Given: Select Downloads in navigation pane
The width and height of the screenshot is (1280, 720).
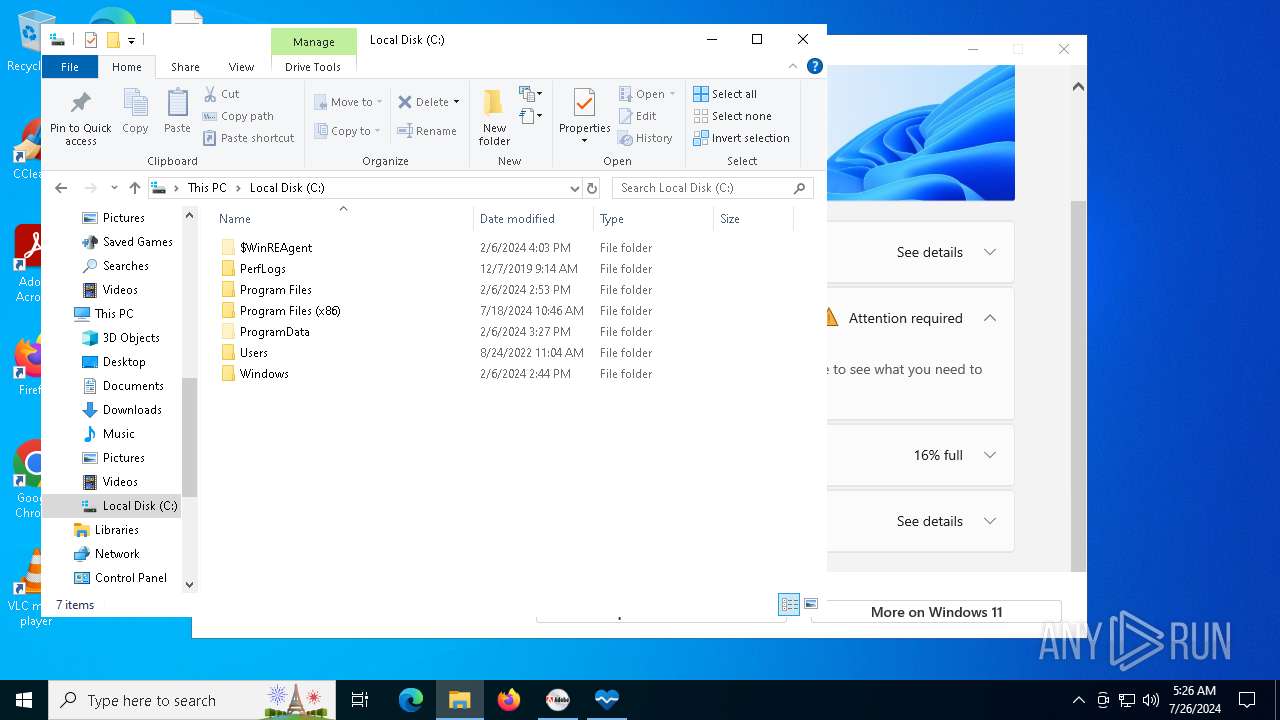Looking at the screenshot, I should click(x=132, y=410).
